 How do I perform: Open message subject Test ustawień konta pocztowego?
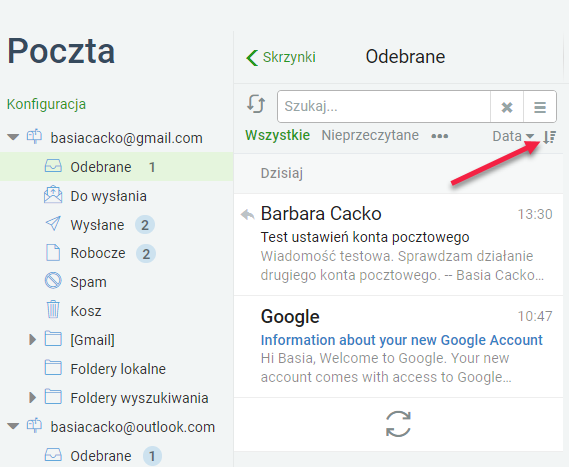[365, 237]
